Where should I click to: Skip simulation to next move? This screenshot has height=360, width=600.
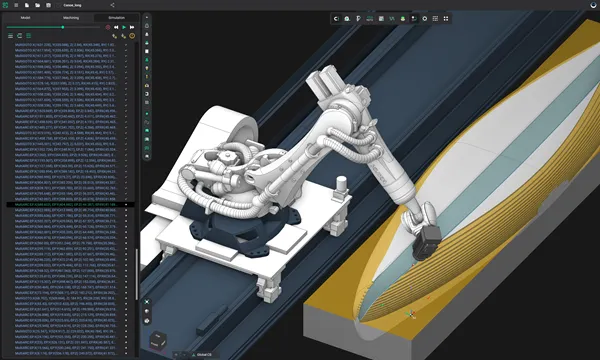click(132, 27)
